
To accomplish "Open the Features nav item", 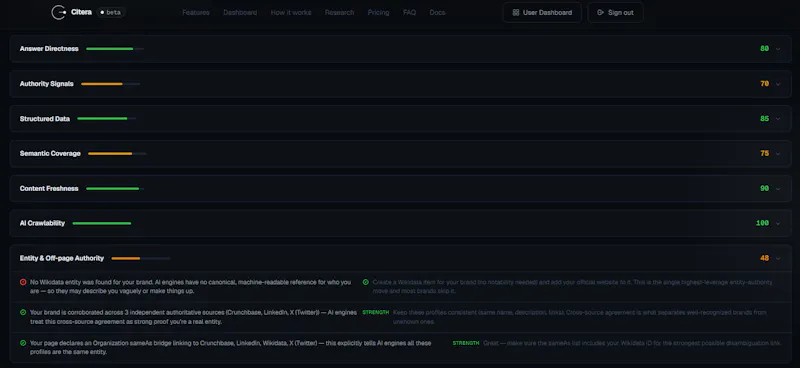I will pos(196,12).
